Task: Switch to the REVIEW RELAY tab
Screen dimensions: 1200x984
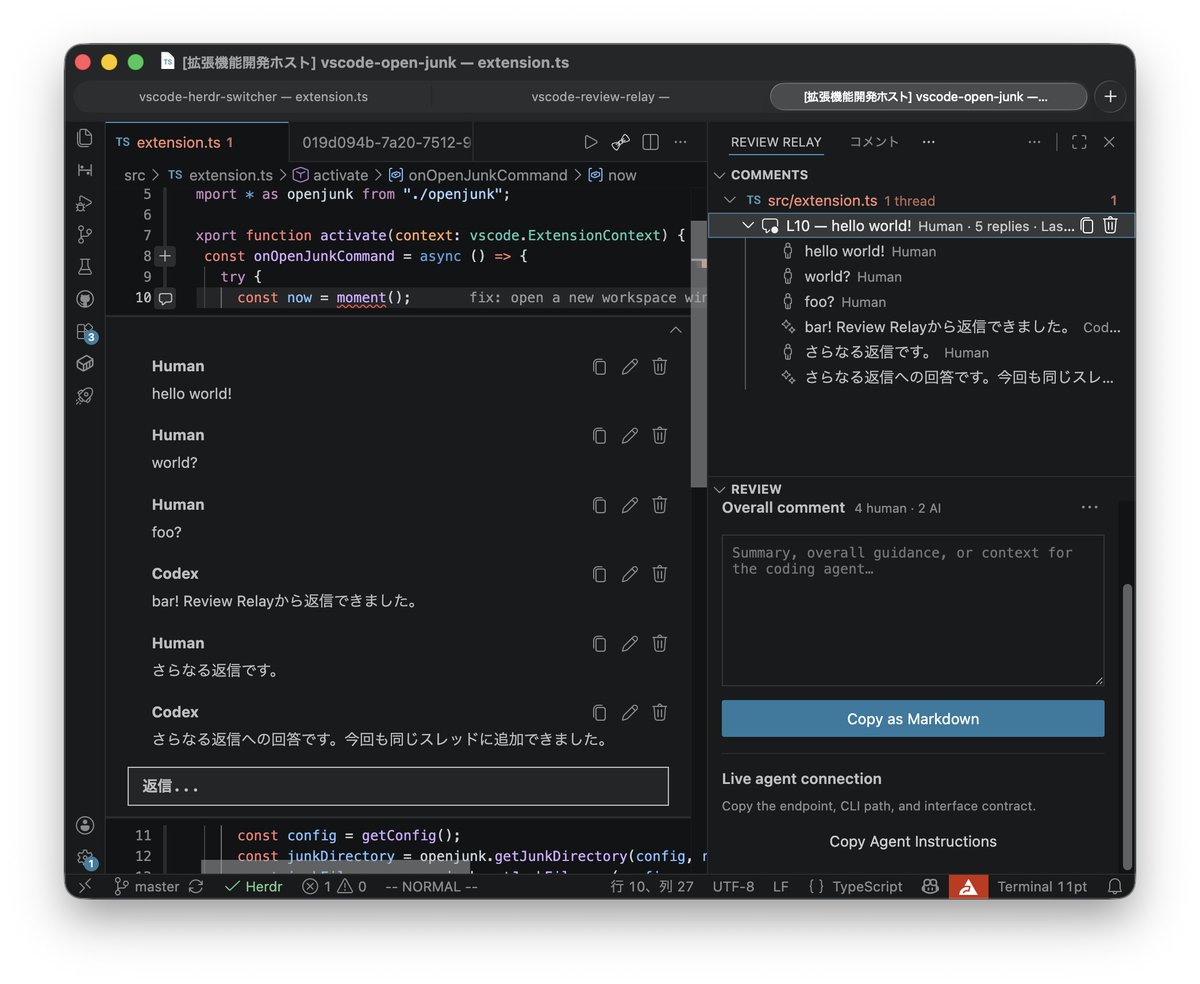Action: pyautogui.click(x=776, y=142)
